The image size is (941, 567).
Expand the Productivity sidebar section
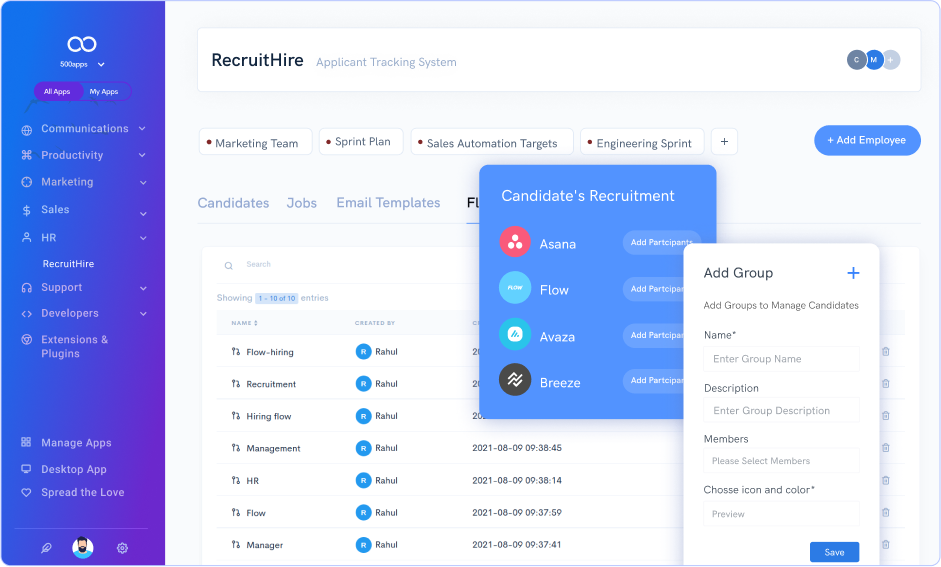coord(142,156)
